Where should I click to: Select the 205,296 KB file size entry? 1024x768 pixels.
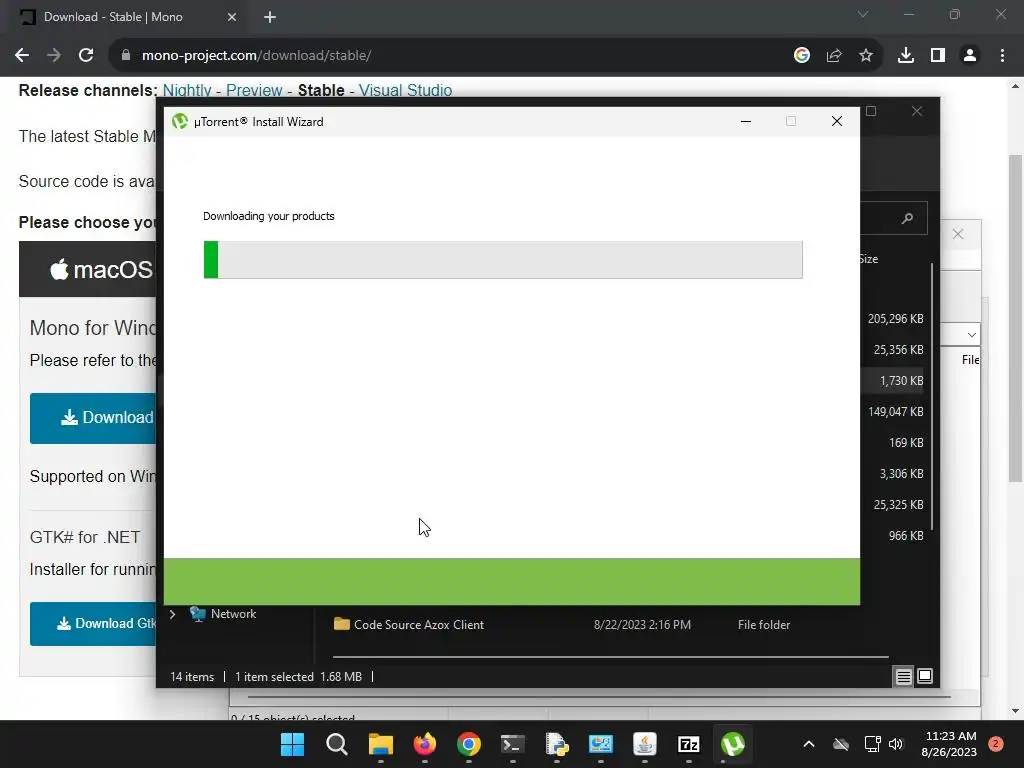coord(895,319)
